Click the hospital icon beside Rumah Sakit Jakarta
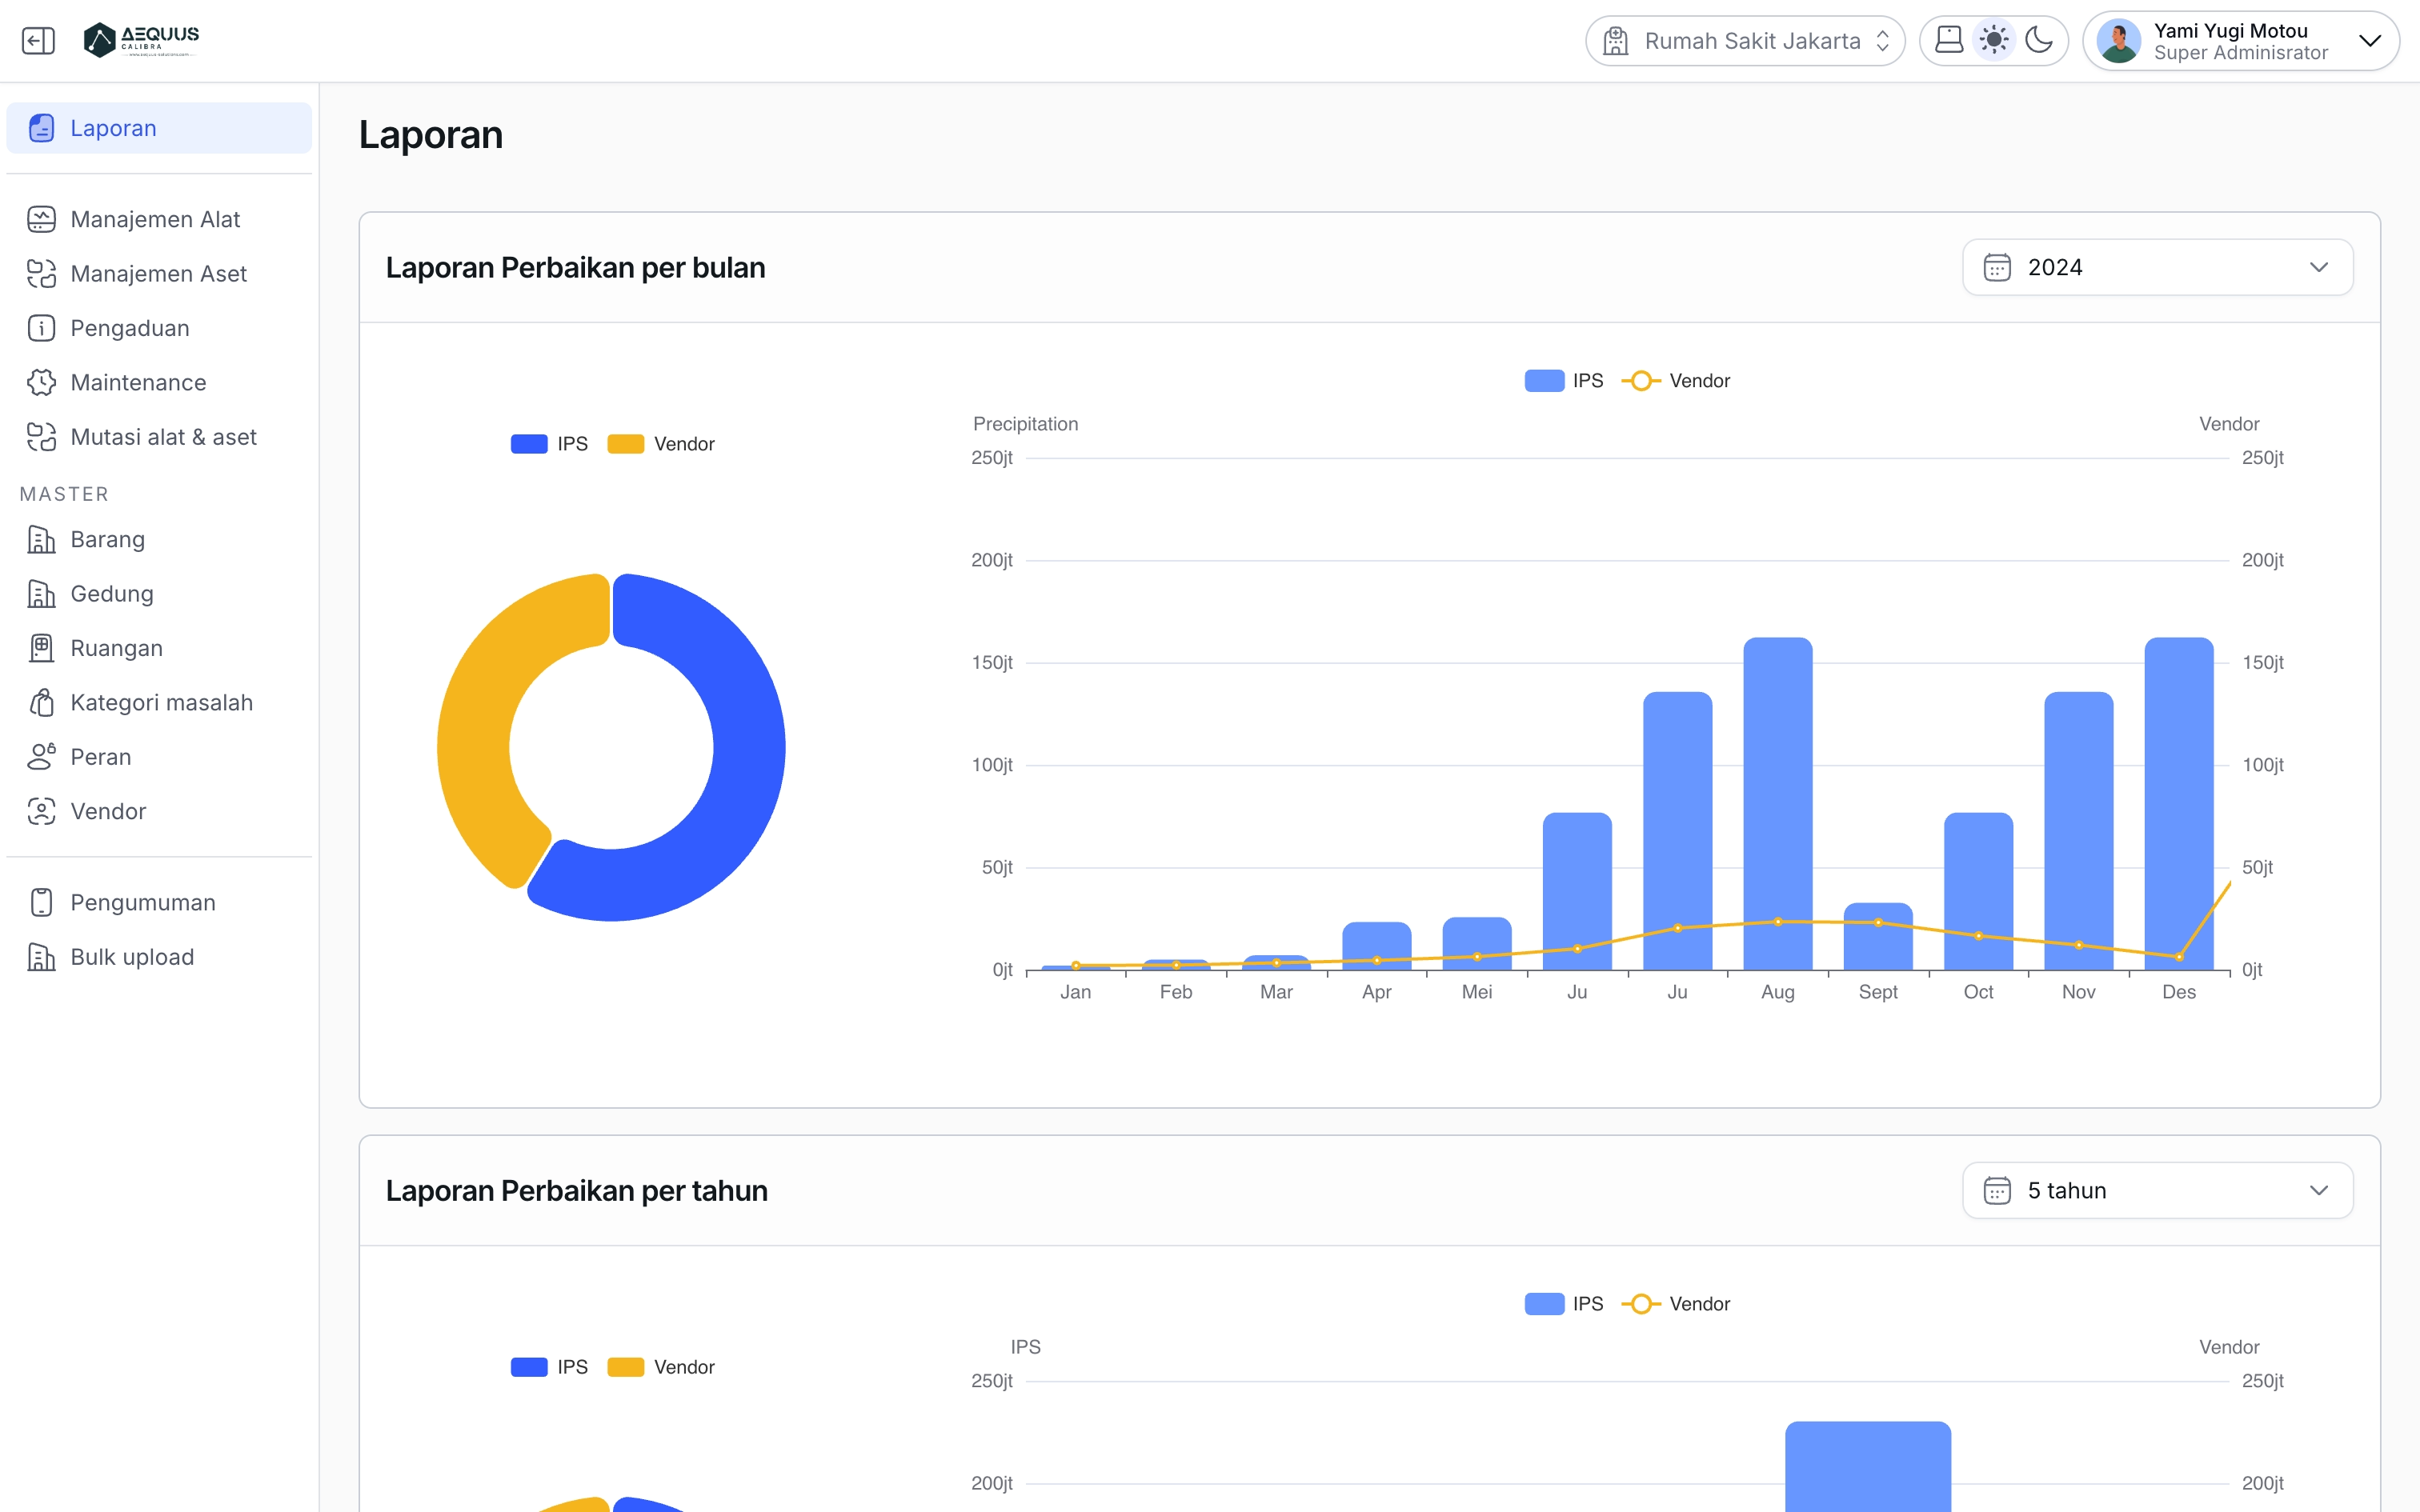The image size is (2420, 1512). (x=1616, y=41)
